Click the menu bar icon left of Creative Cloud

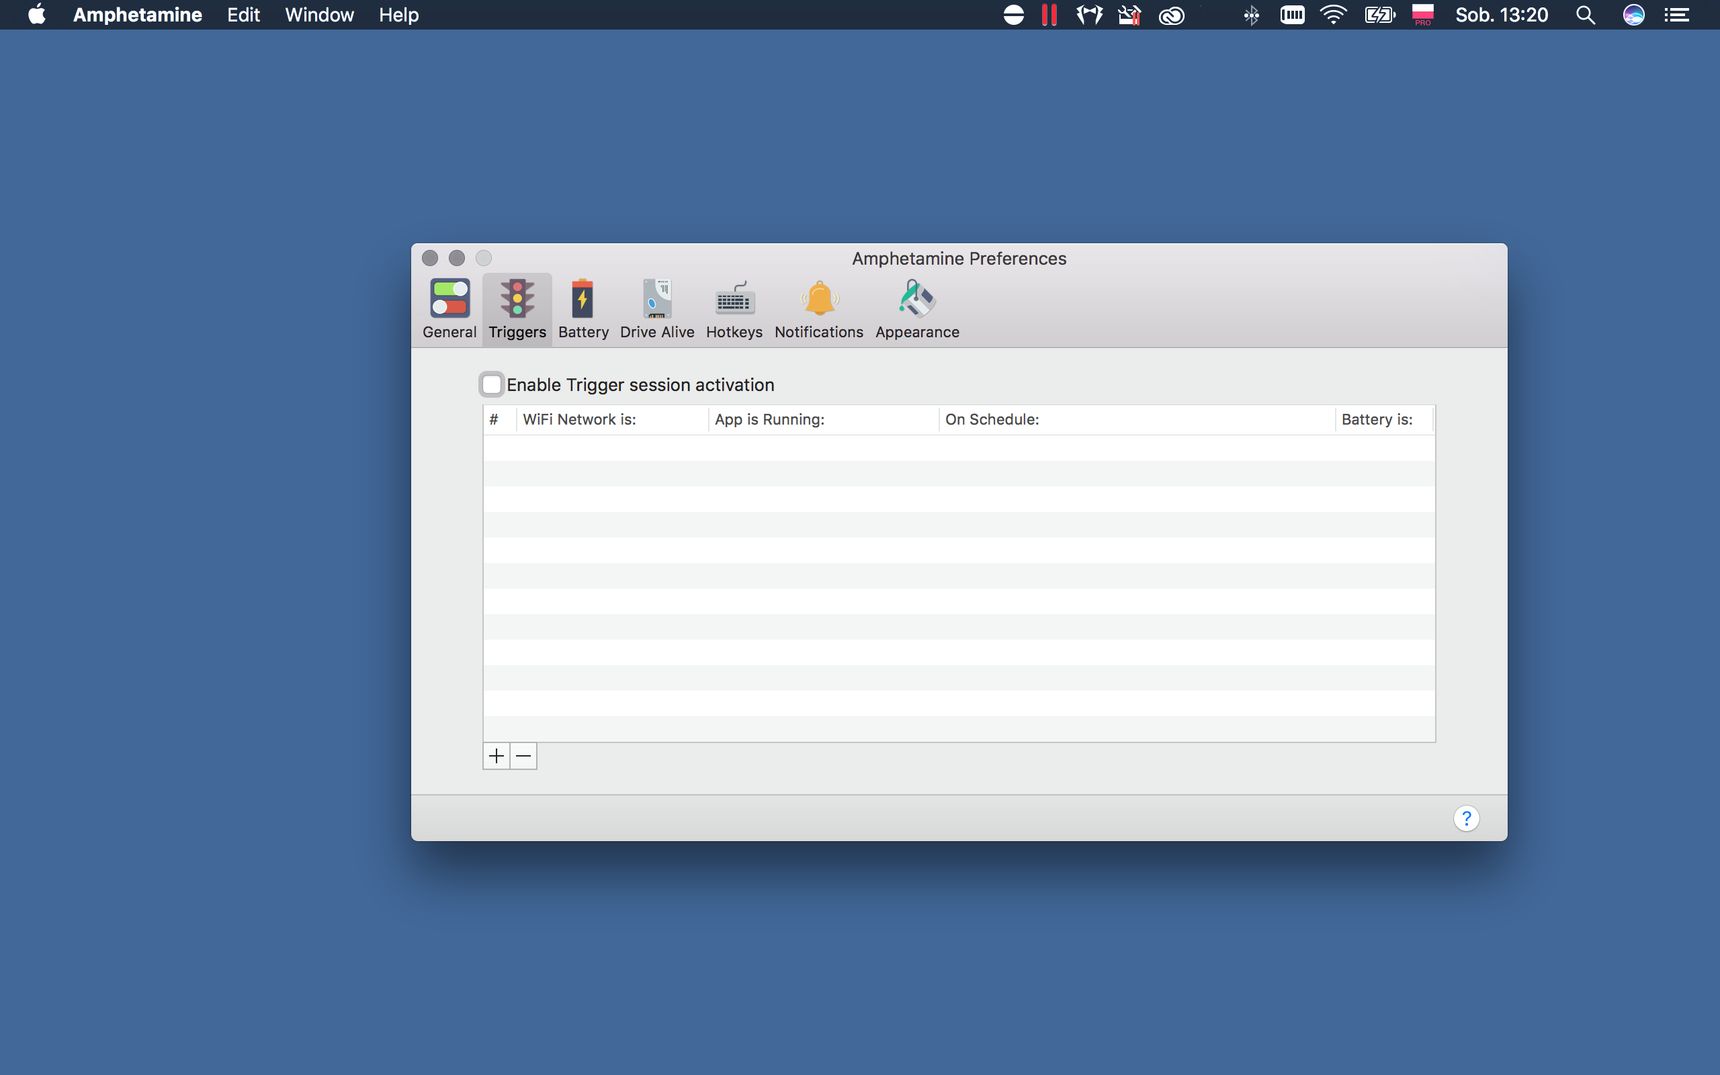pyautogui.click(x=1129, y=15)
